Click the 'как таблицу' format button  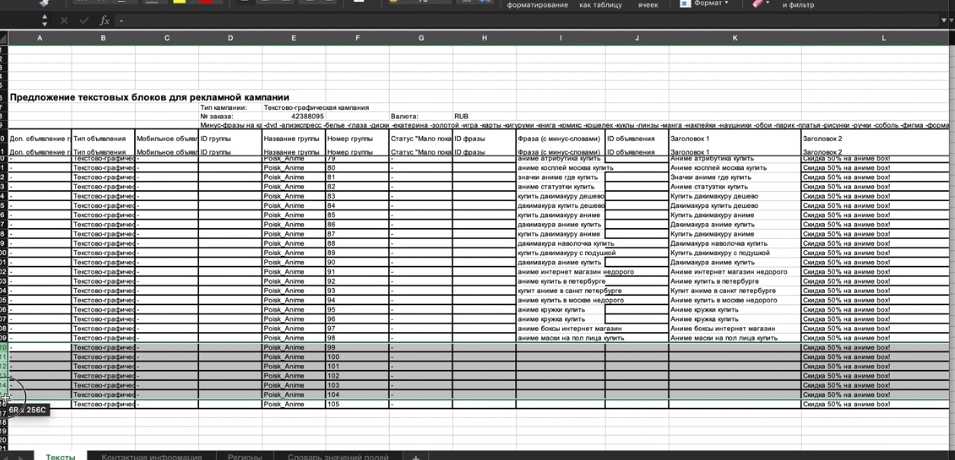pyautogui.click(x=600, y=5)
